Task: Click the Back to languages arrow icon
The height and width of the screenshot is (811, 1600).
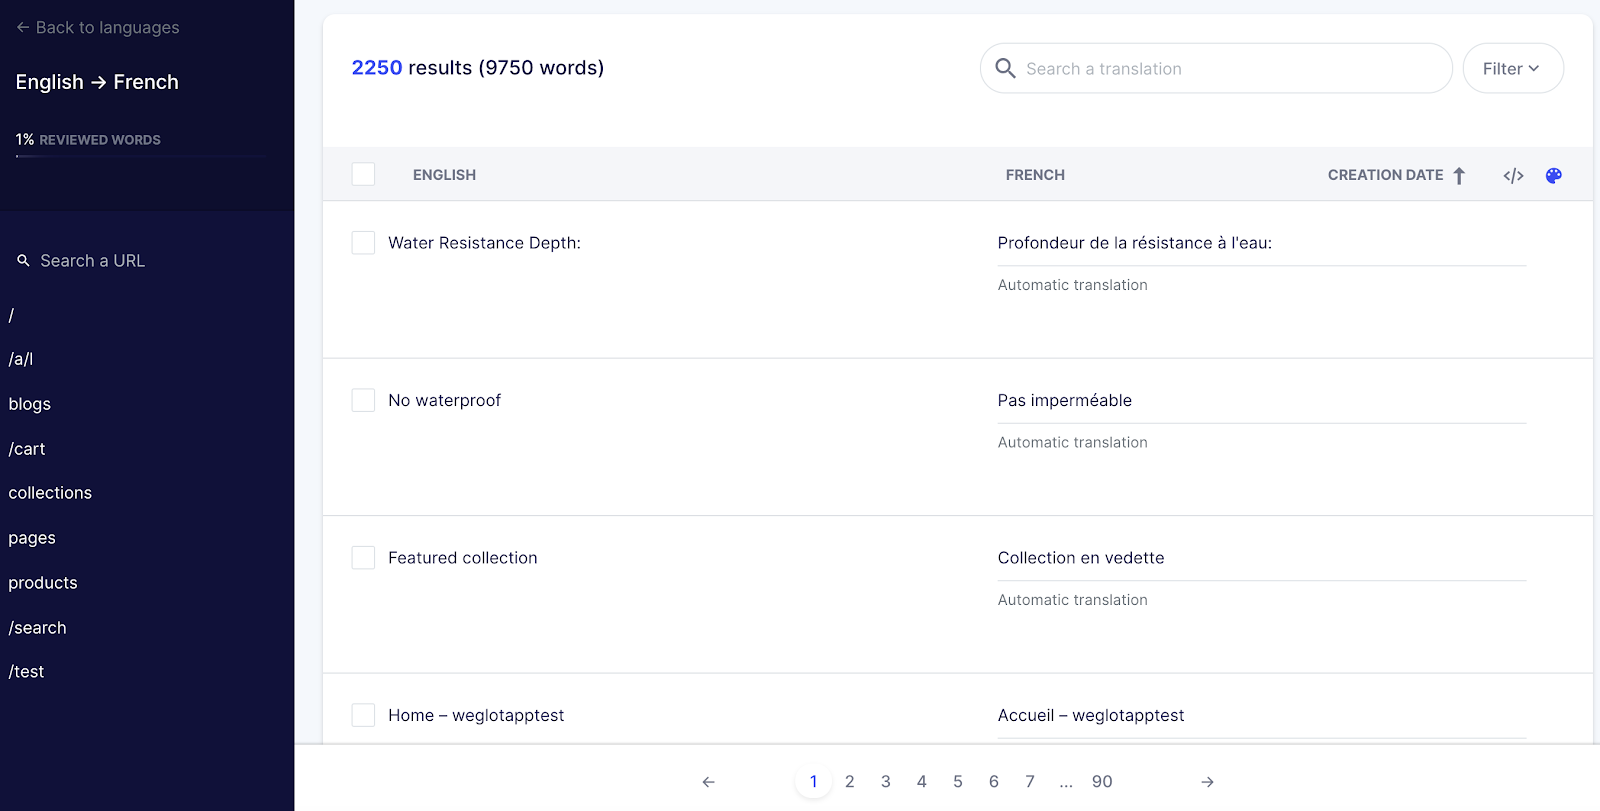Action: point(23,28)
